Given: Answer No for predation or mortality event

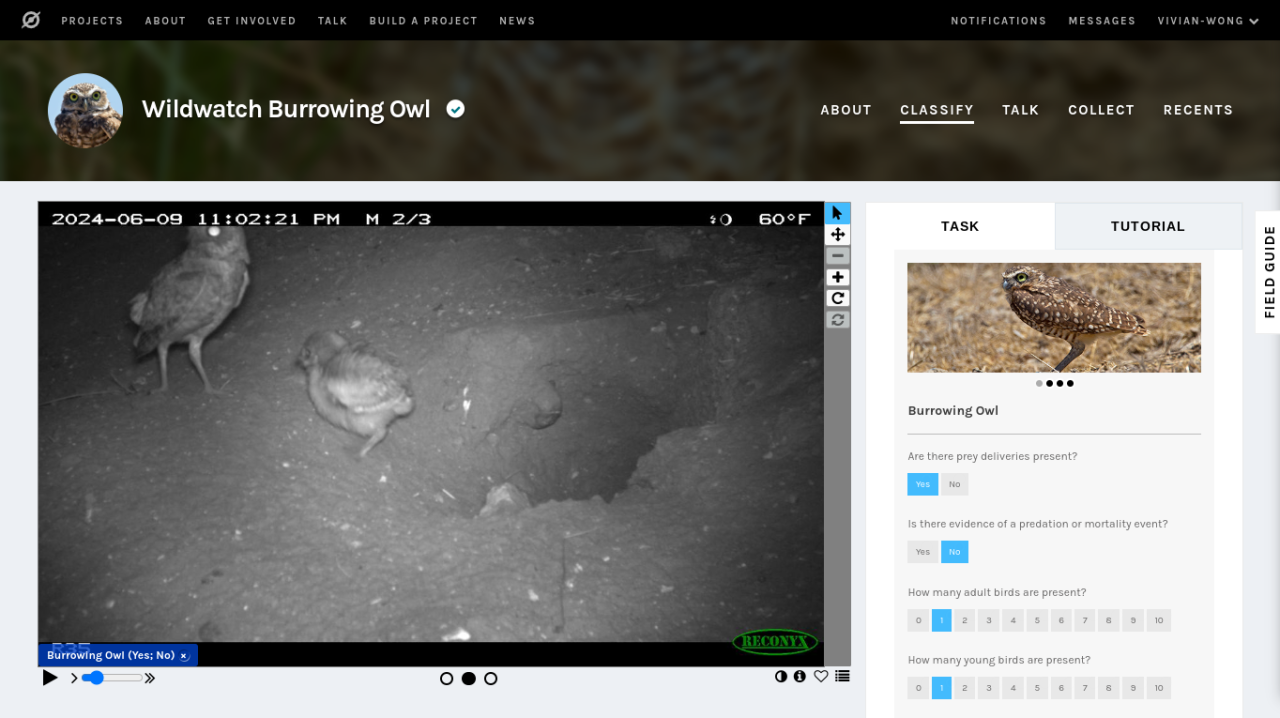Looking at the screenshot, I should click(955, 552).
